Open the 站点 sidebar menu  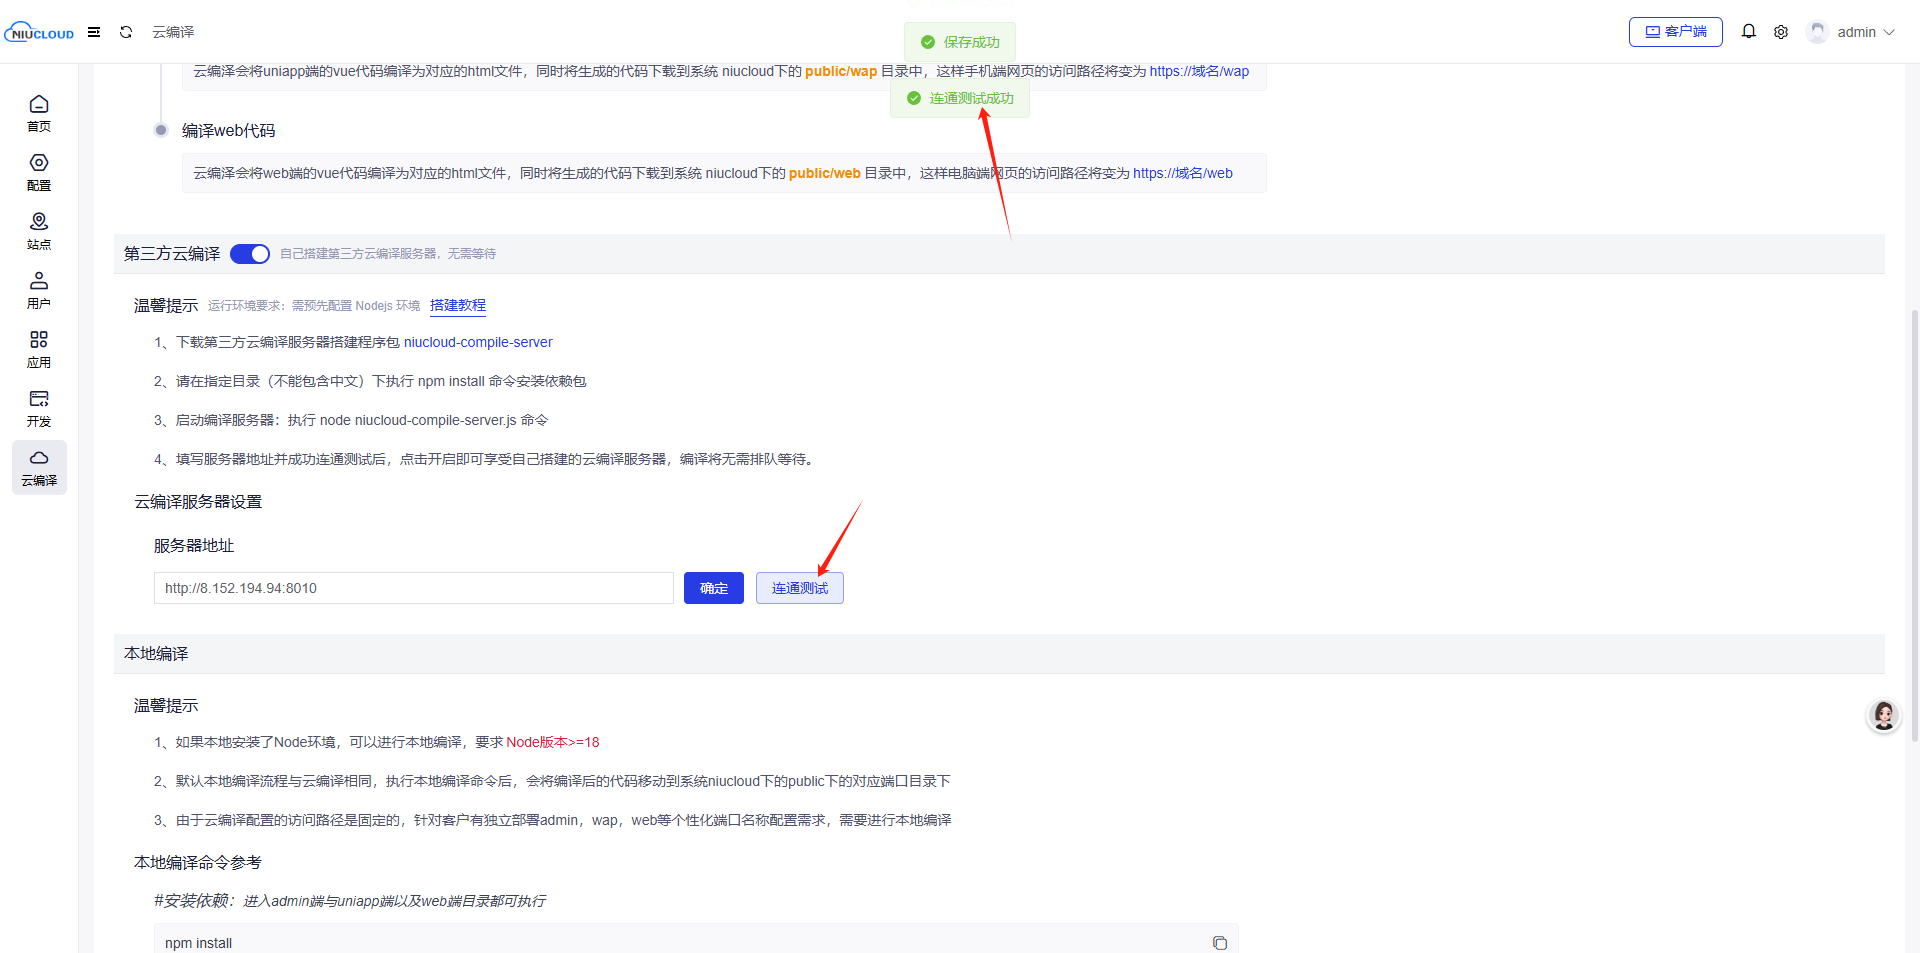39,231
